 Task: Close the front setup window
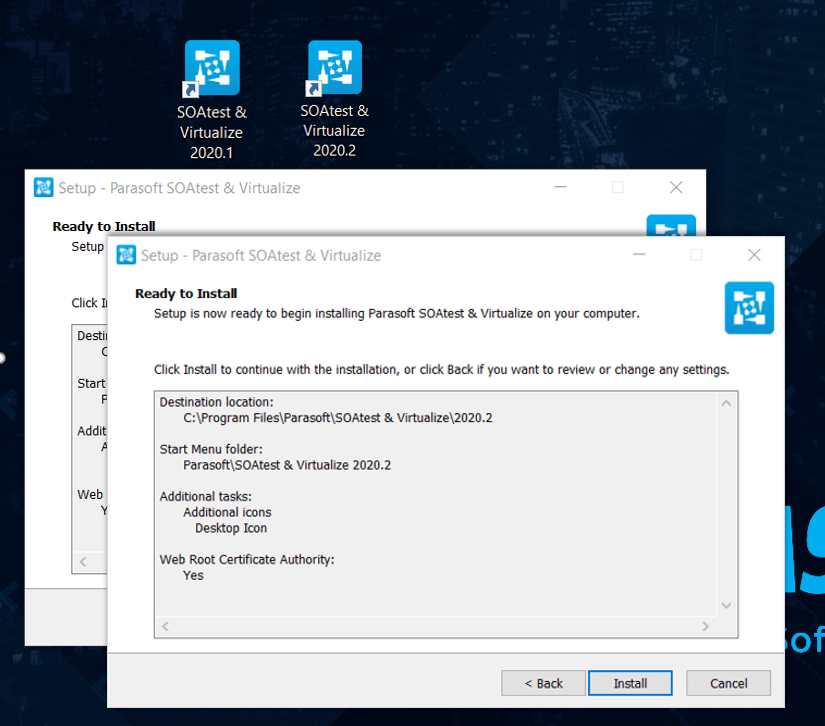click(754, 255)
